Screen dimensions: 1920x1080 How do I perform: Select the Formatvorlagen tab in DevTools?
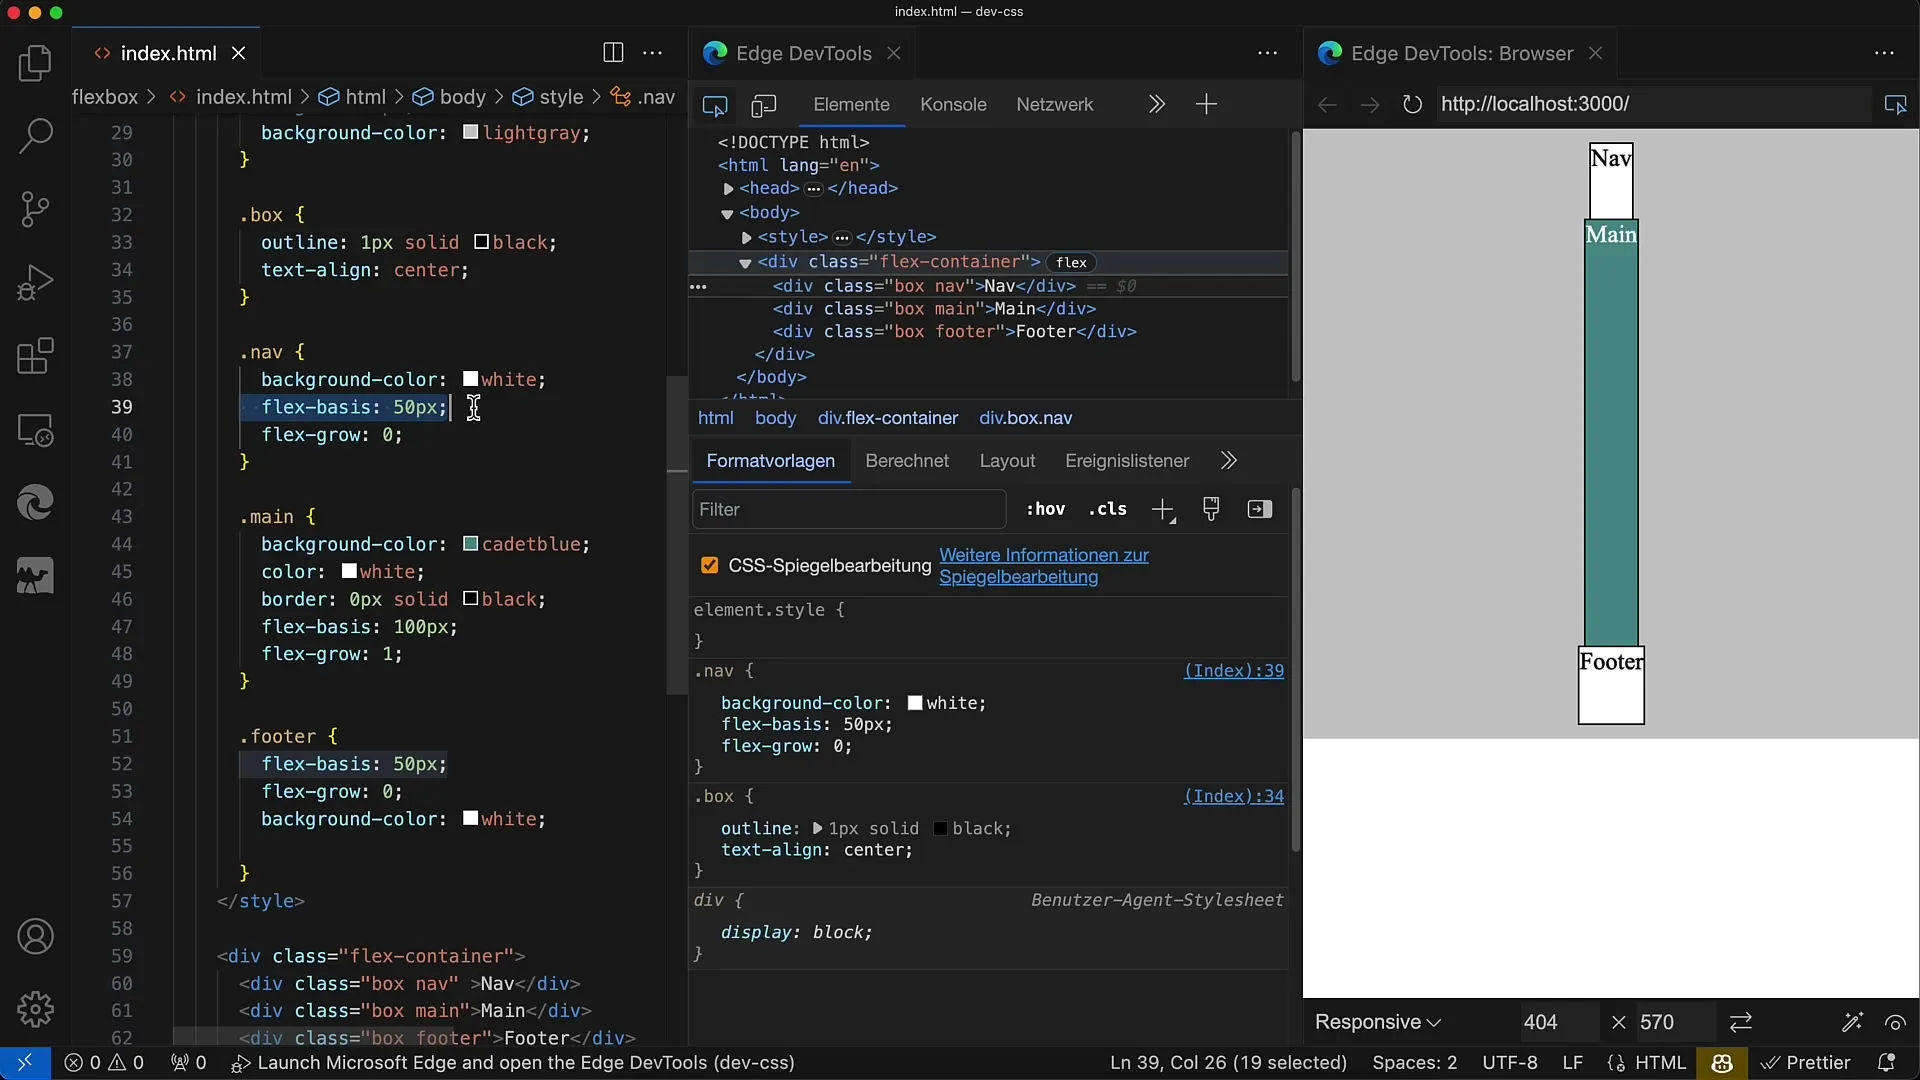point(770,460)
